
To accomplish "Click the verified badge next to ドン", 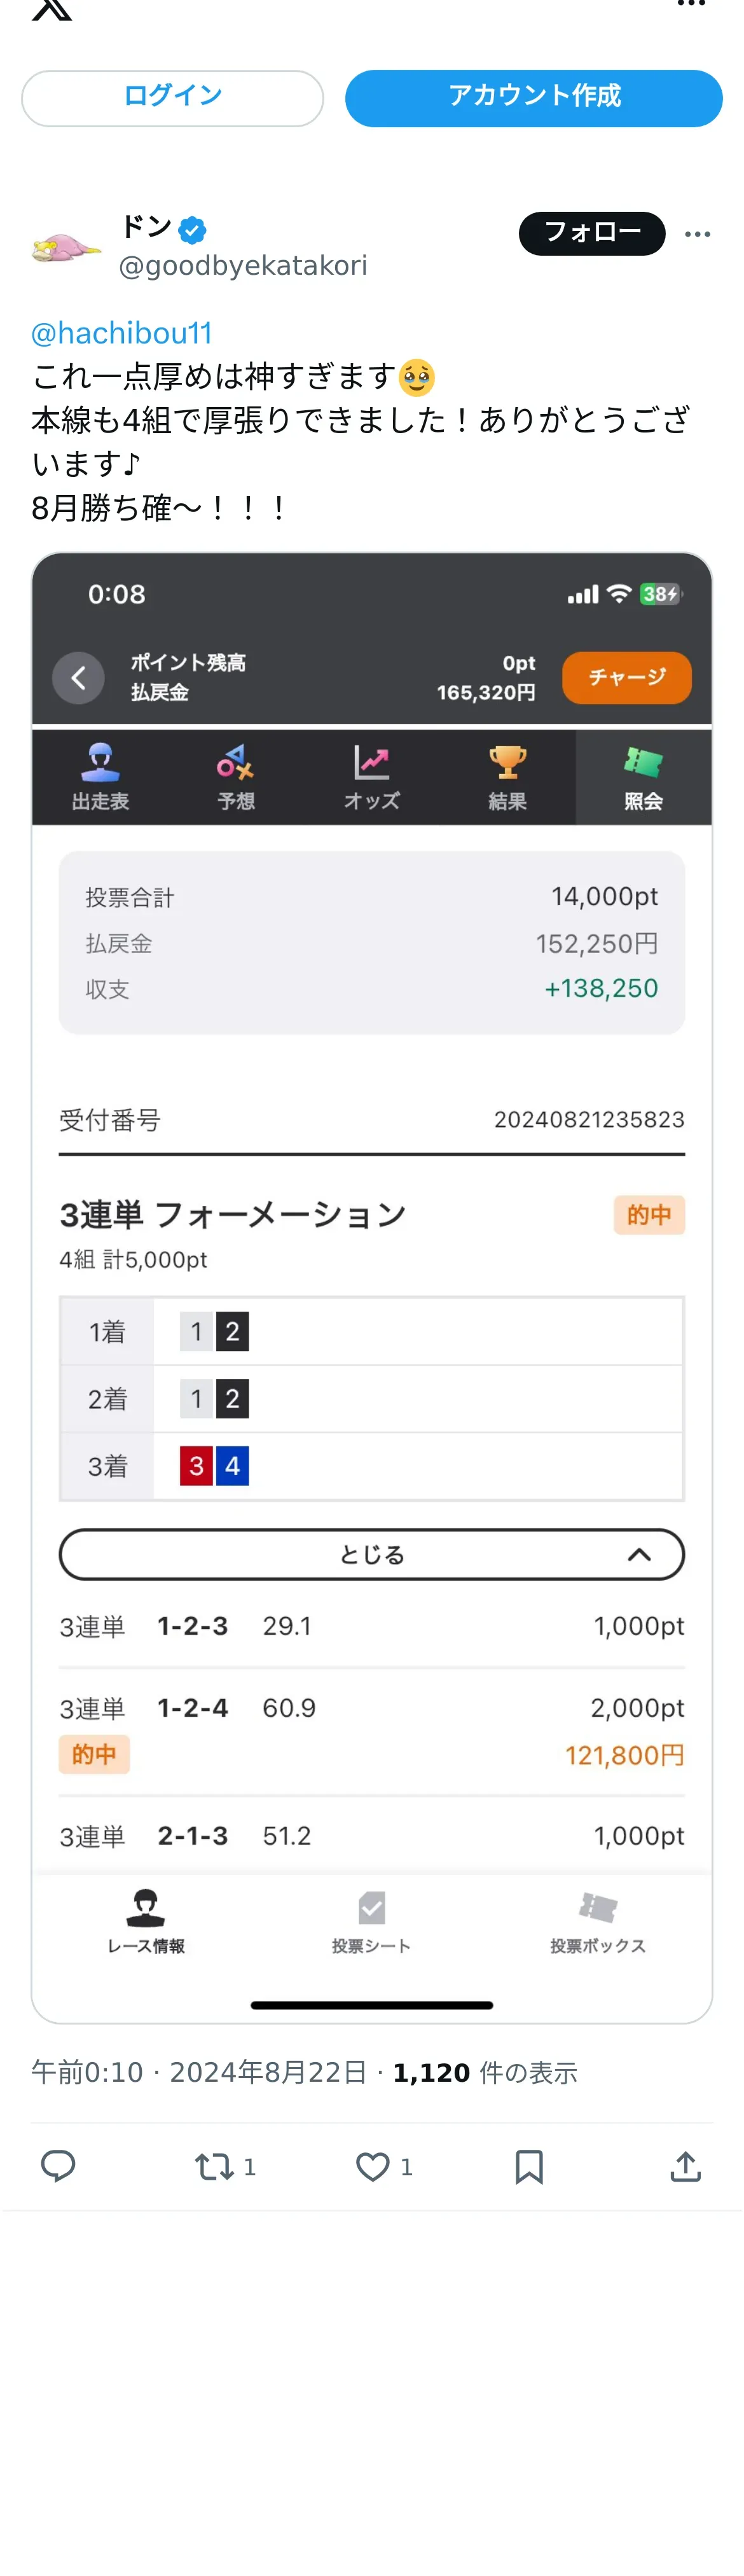I will point(192,230).
